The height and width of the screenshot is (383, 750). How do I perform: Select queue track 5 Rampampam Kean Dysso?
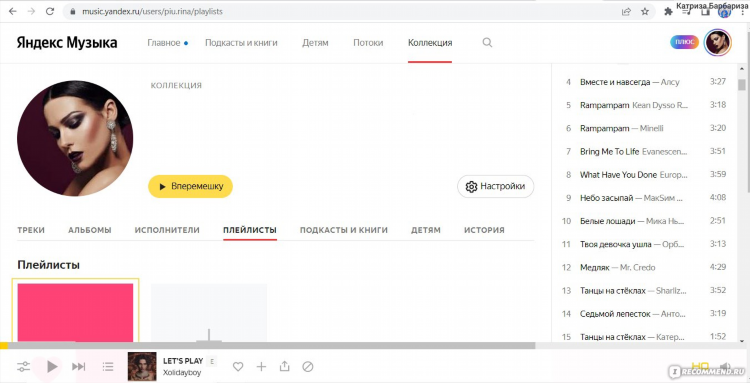click(x=644, y=105)
